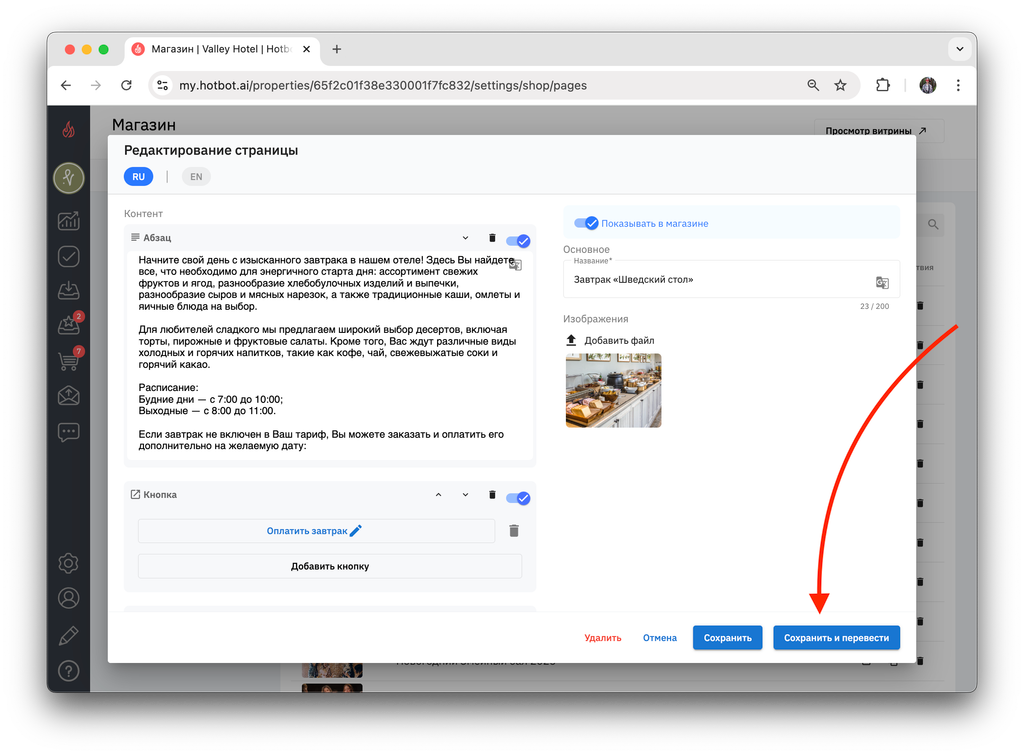Move the Кнопка block up with chevron

point(438,494)
